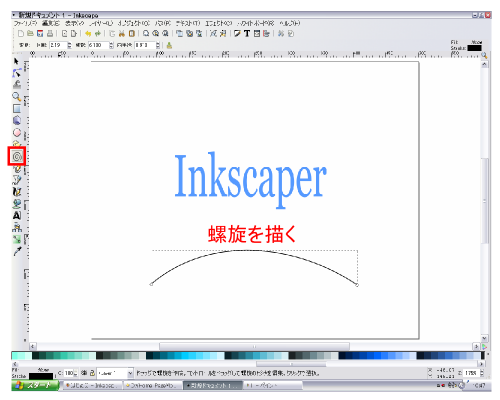This screenshot has width=500, height=400.
Task: Adjust zoom percentage spinner in status bar
Action: [x=482, y=373]
